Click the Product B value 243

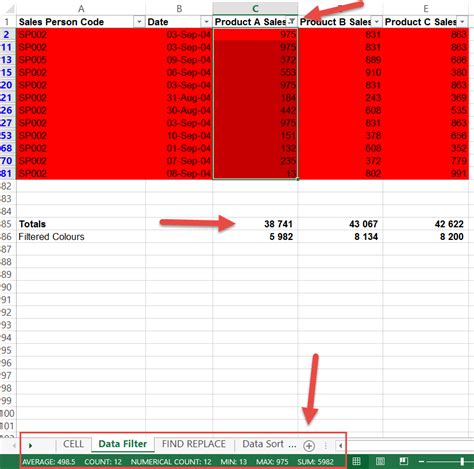[x=340, y=98]
